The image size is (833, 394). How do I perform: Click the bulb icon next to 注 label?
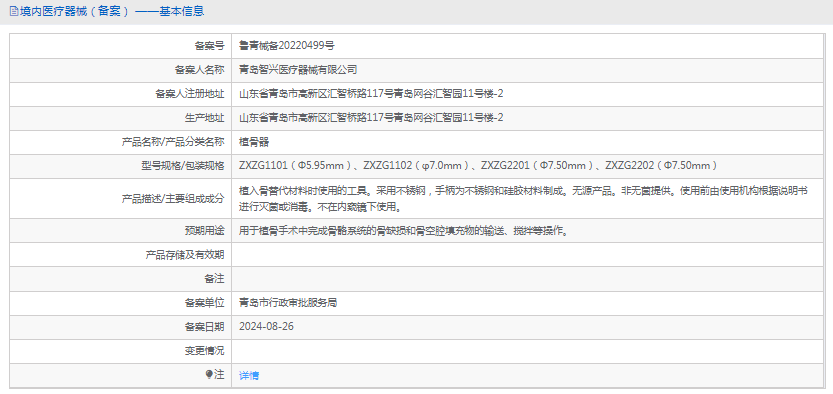[x=209, y=375]
